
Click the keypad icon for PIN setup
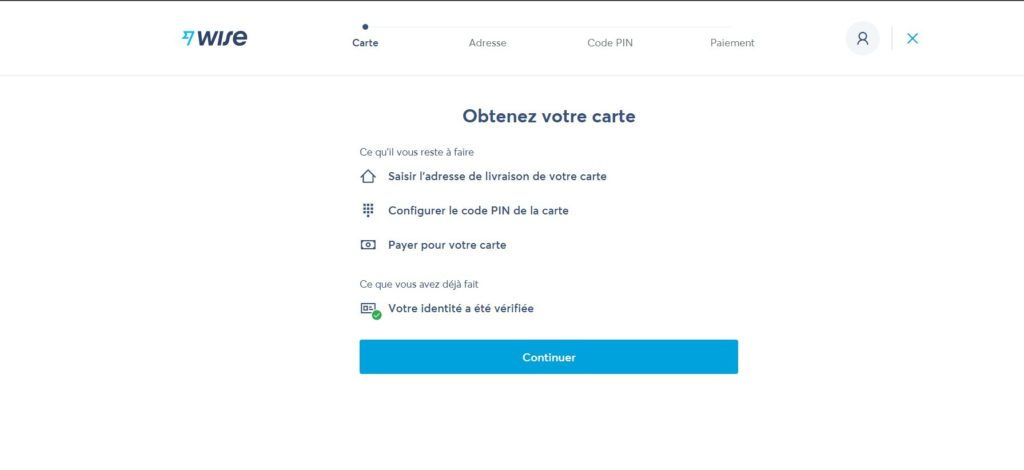[x=368, y=211]
